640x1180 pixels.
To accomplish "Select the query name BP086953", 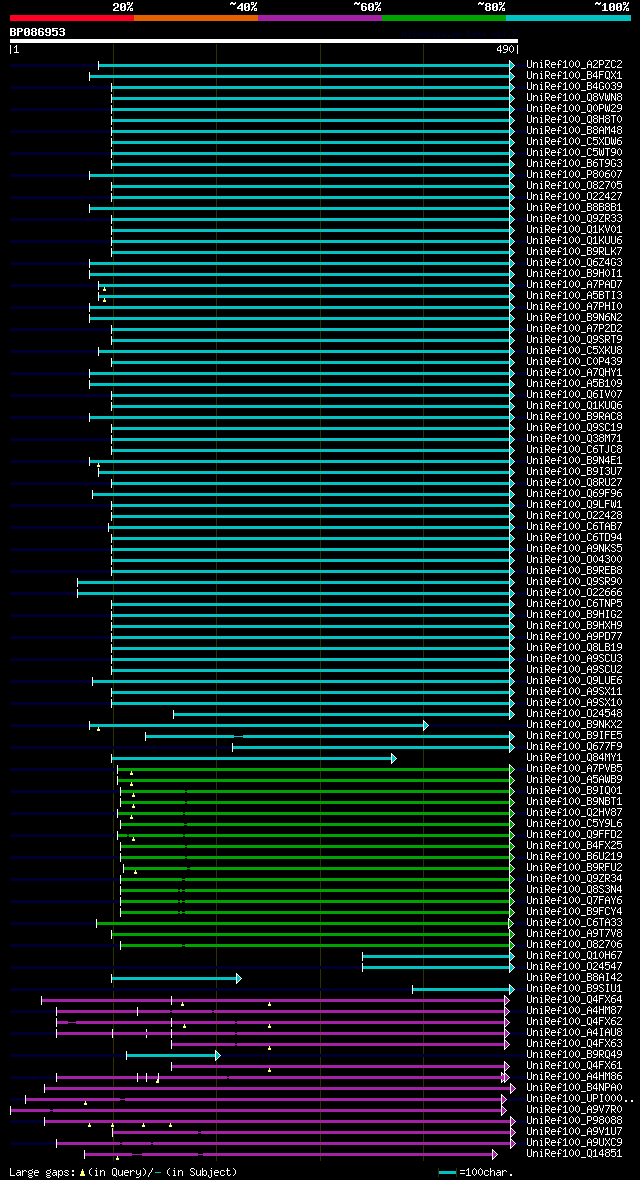I will coord(38,32).
